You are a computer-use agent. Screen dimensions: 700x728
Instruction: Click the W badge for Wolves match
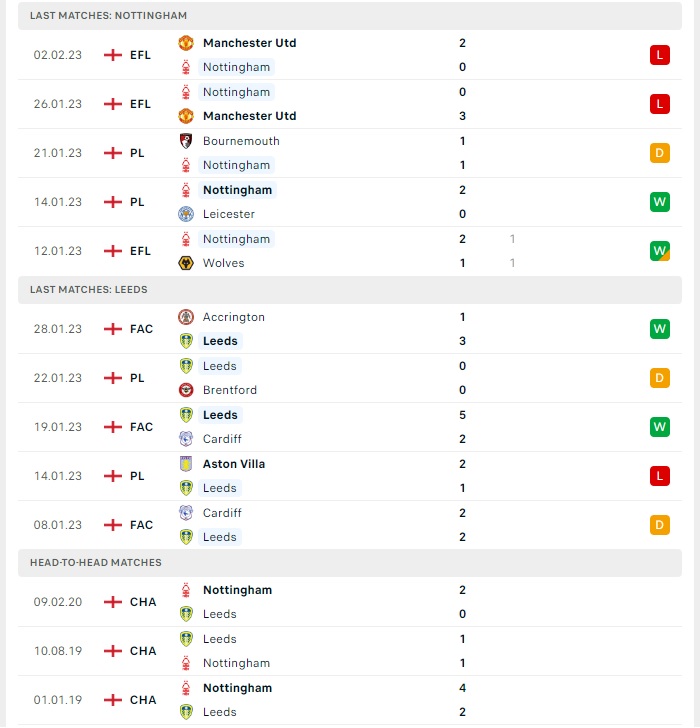(660, 251)
